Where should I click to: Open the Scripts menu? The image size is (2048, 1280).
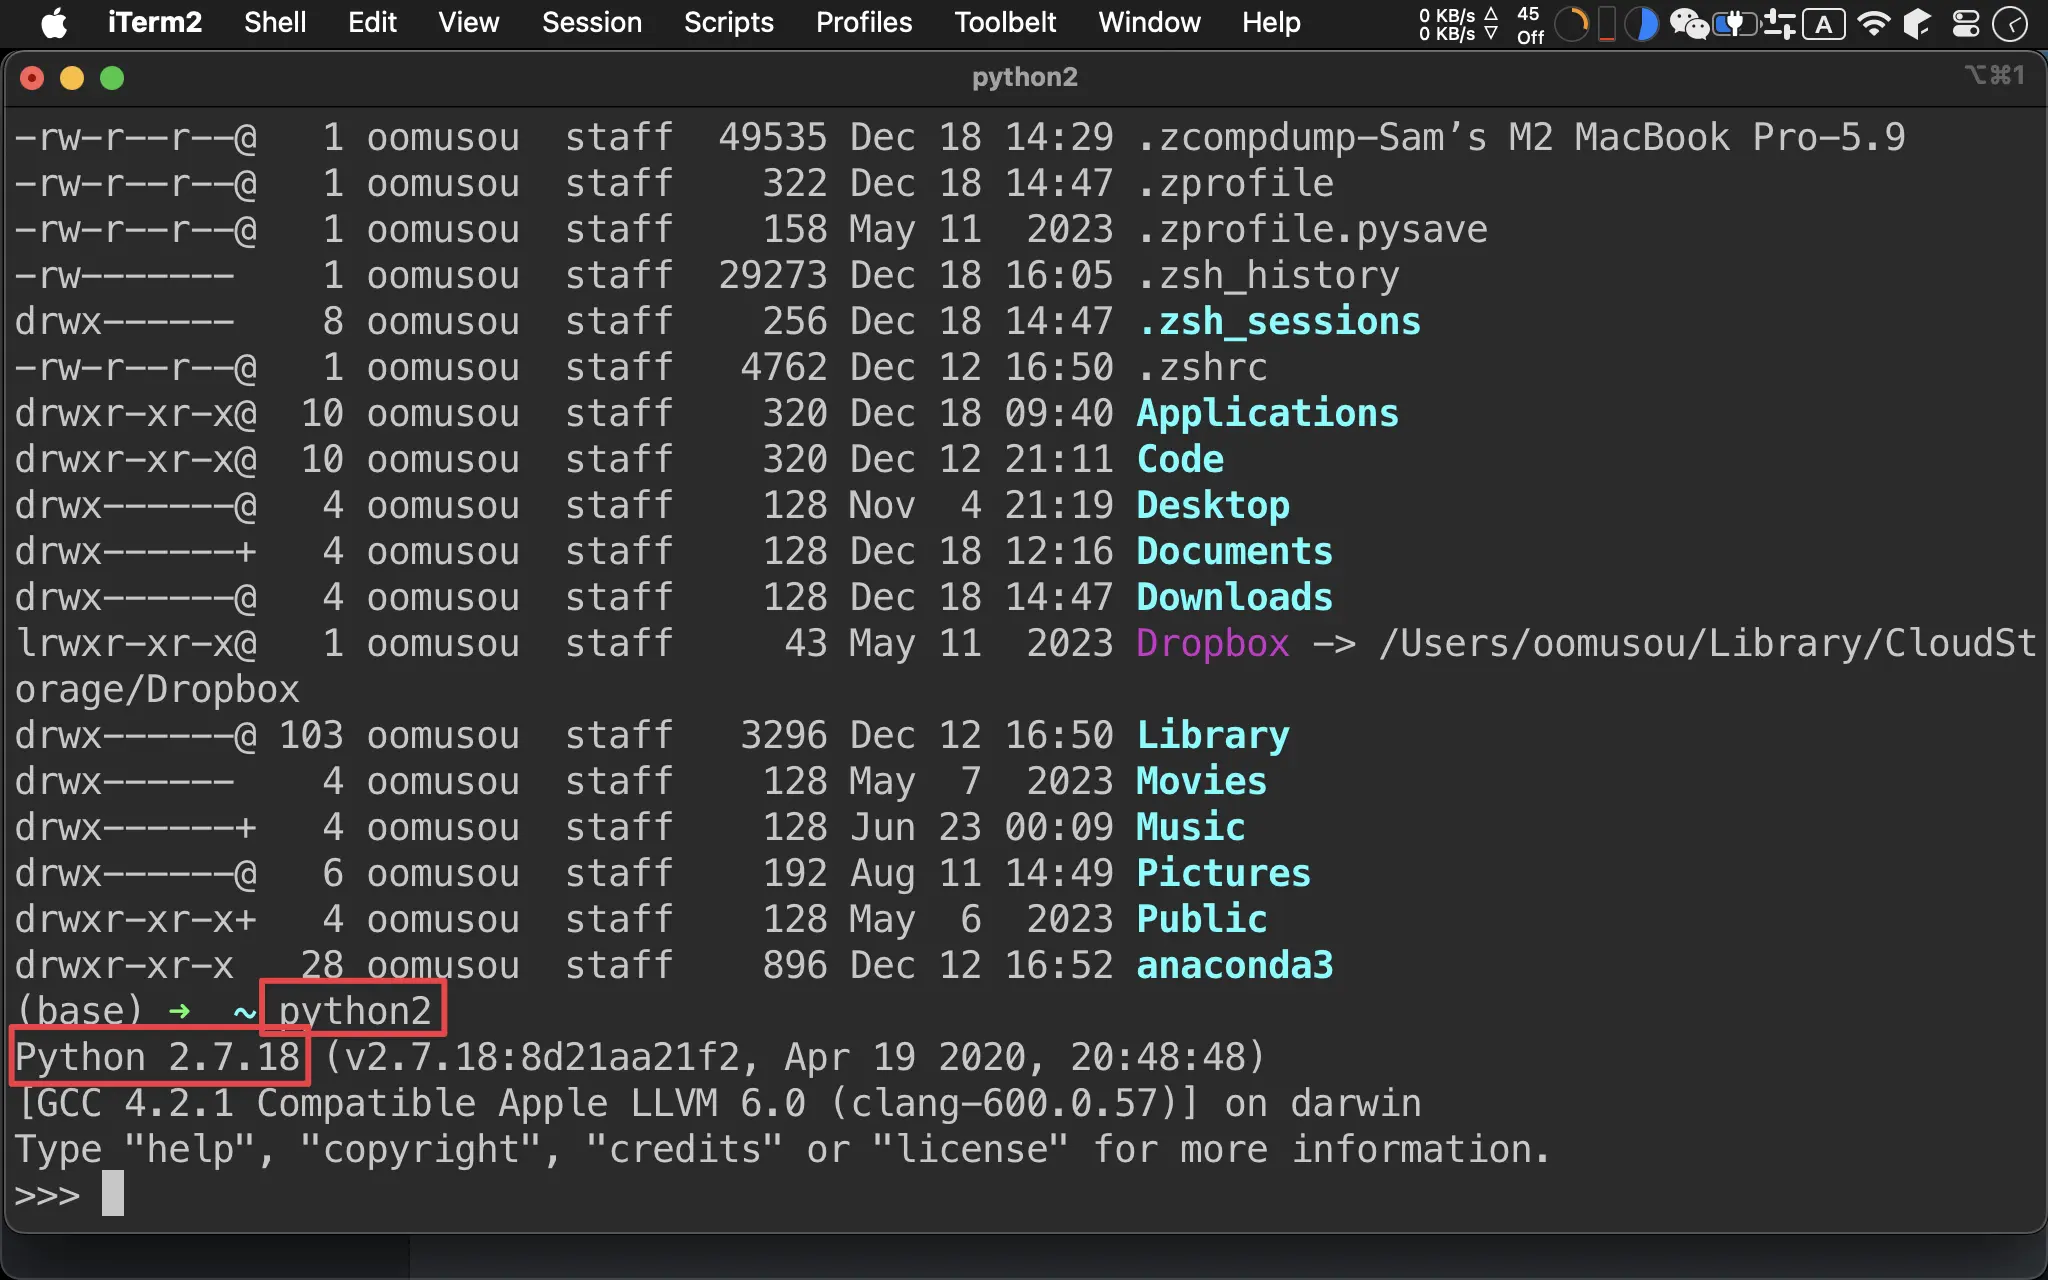pos(729,22)
